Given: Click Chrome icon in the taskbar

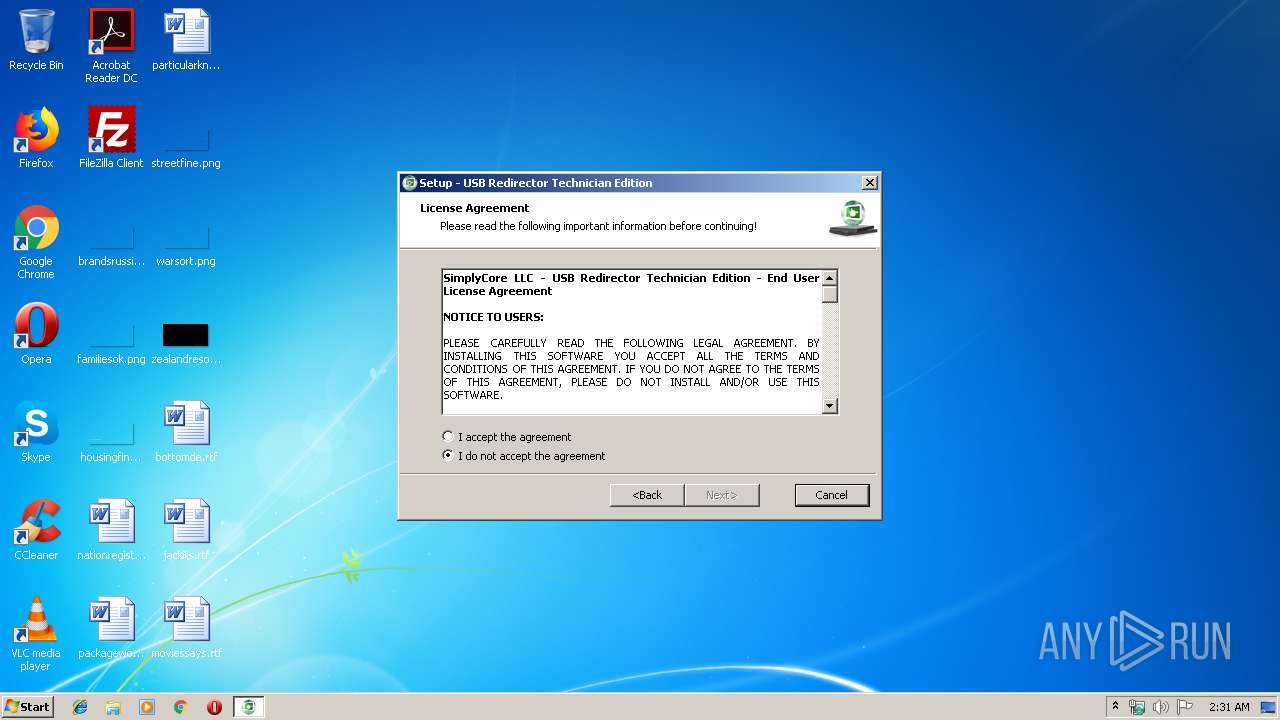Looking at the screenshot, I should click(181, 707).
